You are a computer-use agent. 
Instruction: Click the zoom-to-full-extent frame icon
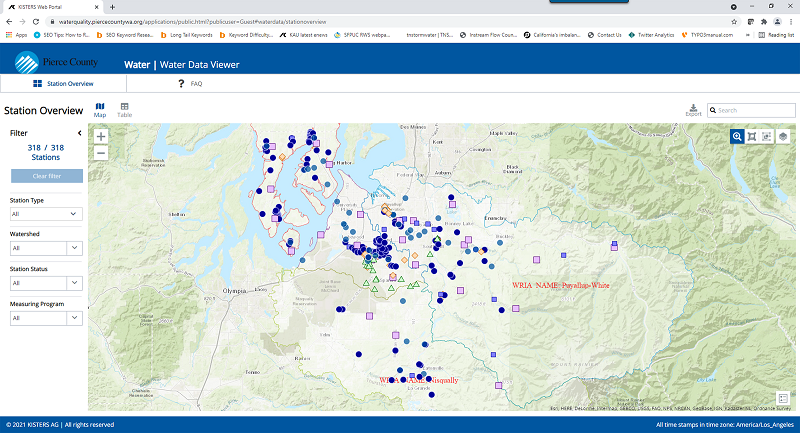coord(752,136)
